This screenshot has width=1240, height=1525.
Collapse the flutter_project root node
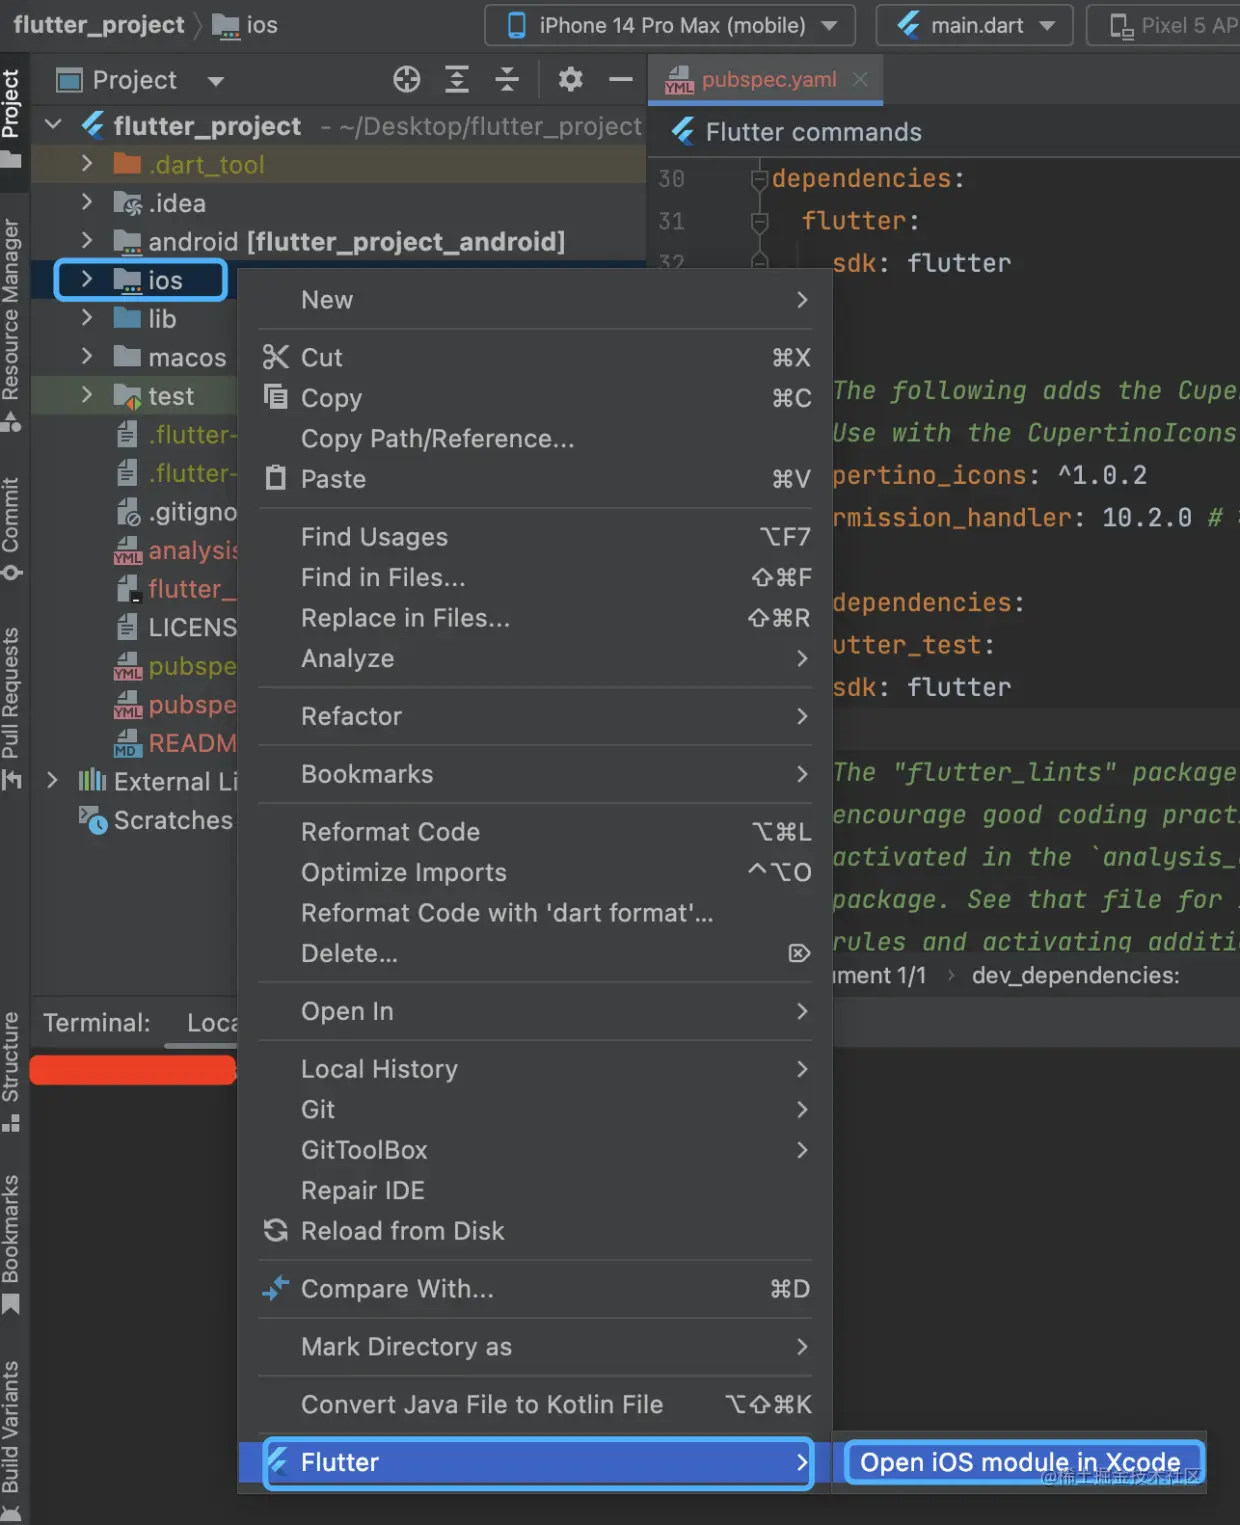point(54,125)
